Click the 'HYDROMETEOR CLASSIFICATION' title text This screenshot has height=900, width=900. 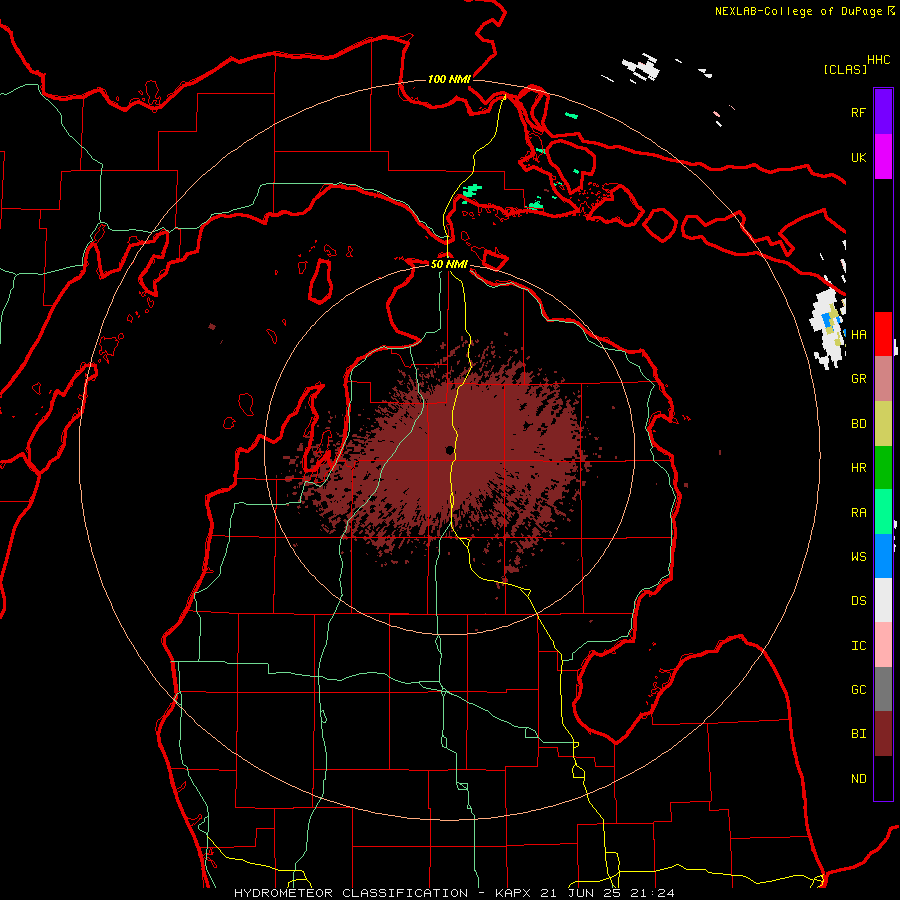[351, 893]
